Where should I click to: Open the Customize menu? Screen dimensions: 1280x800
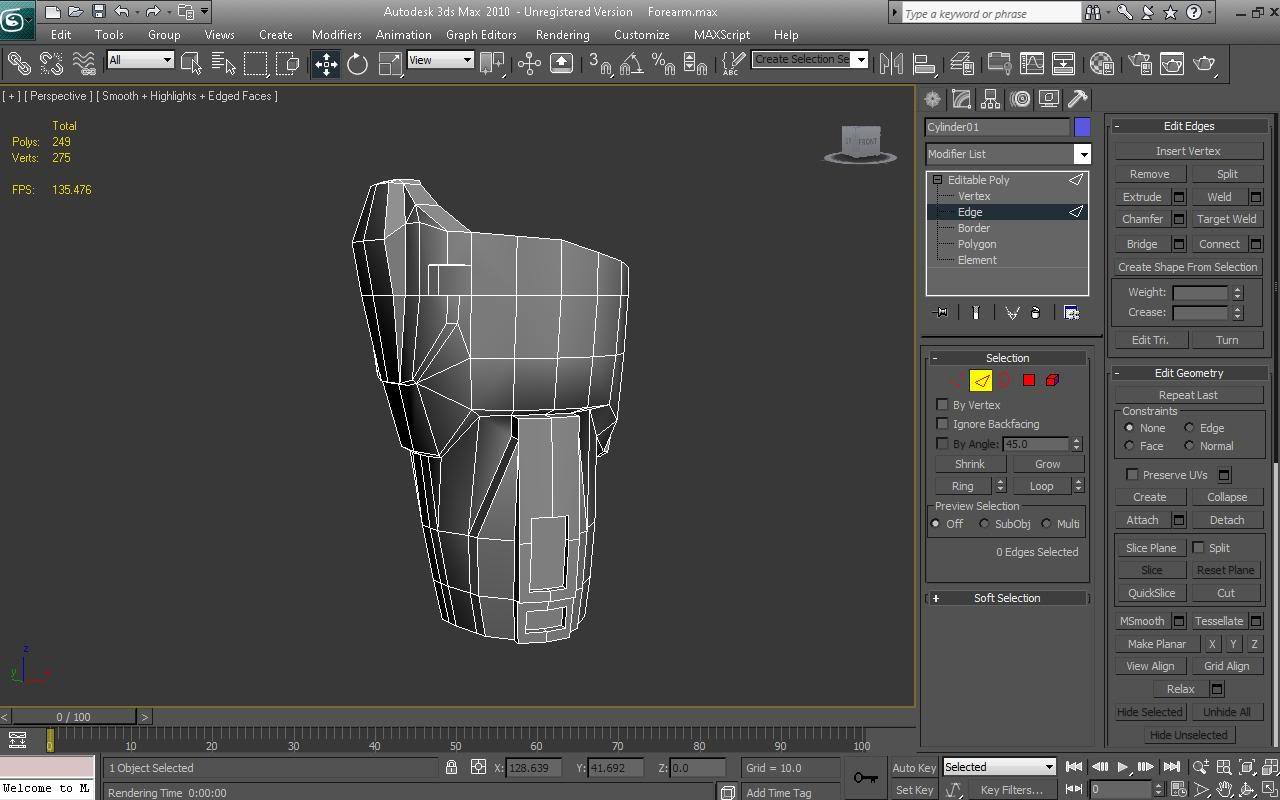(x=642, y=34)
